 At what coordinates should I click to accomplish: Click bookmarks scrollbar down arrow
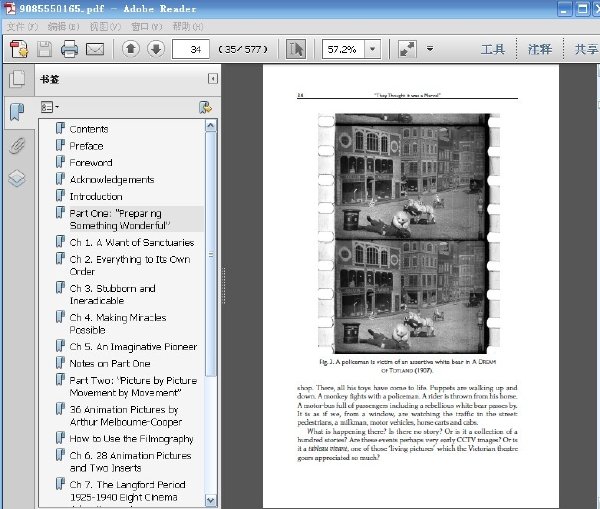210,500
